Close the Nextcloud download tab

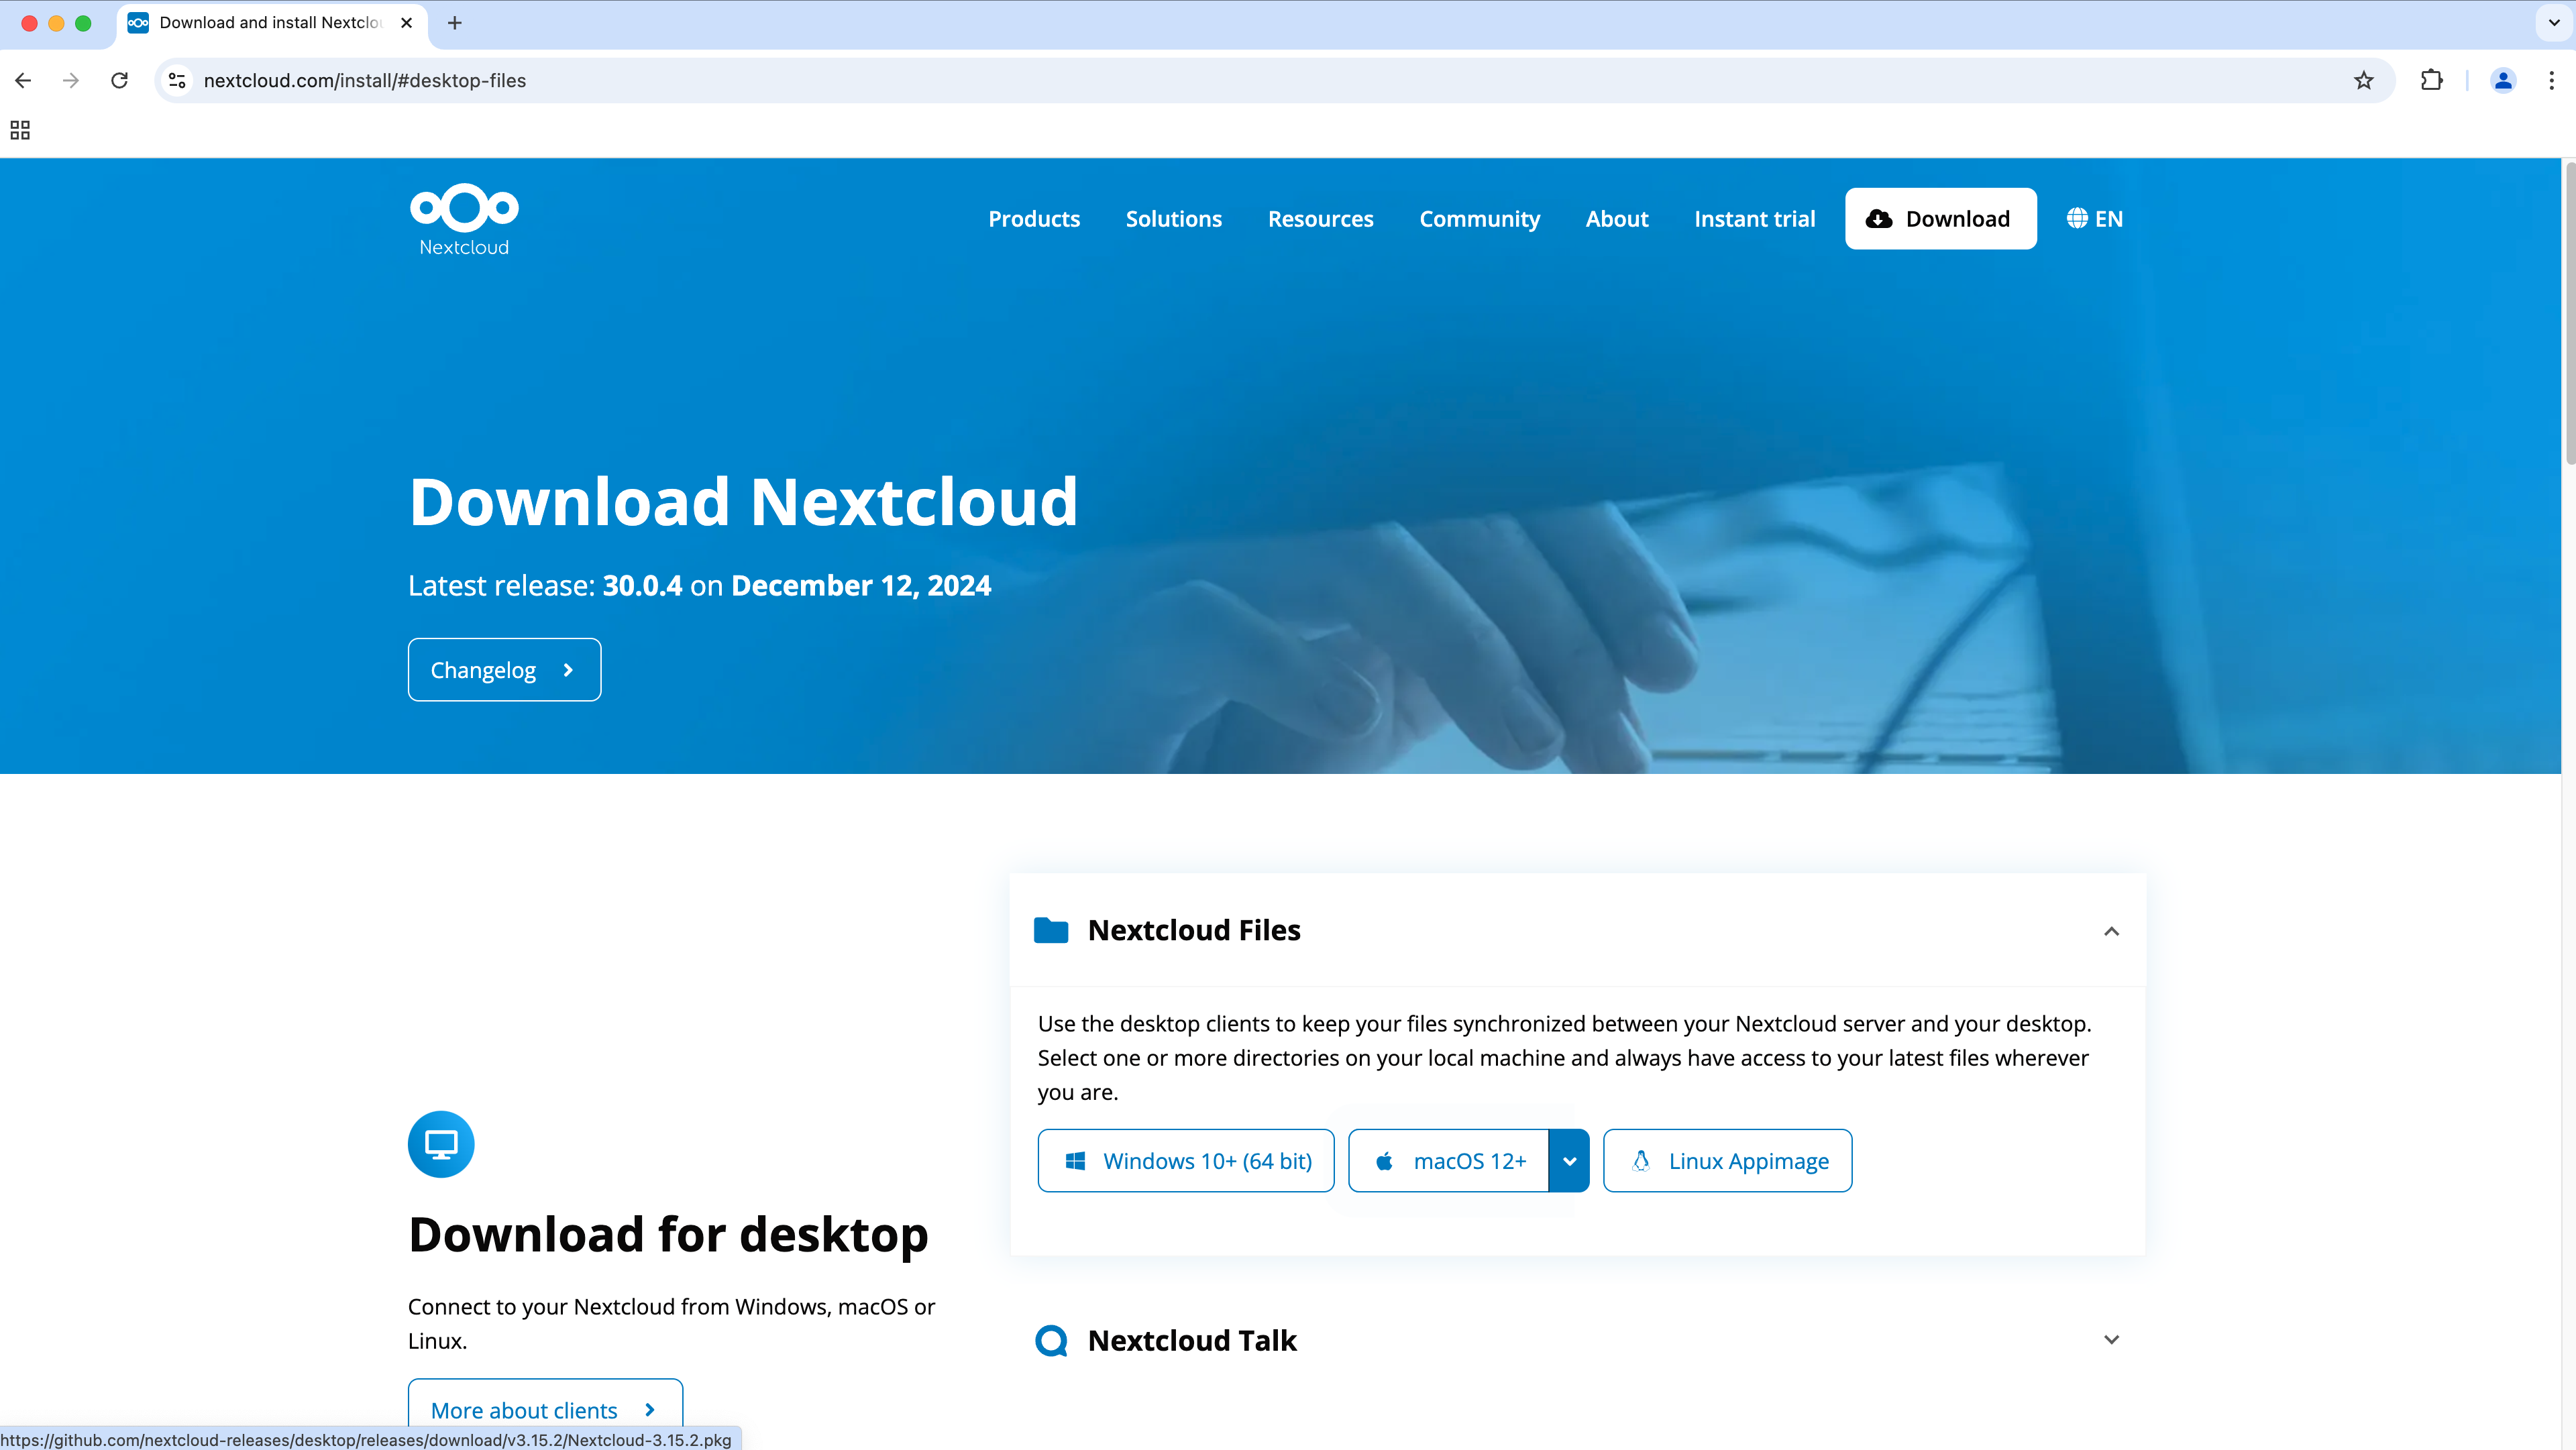tap(406, 22)
